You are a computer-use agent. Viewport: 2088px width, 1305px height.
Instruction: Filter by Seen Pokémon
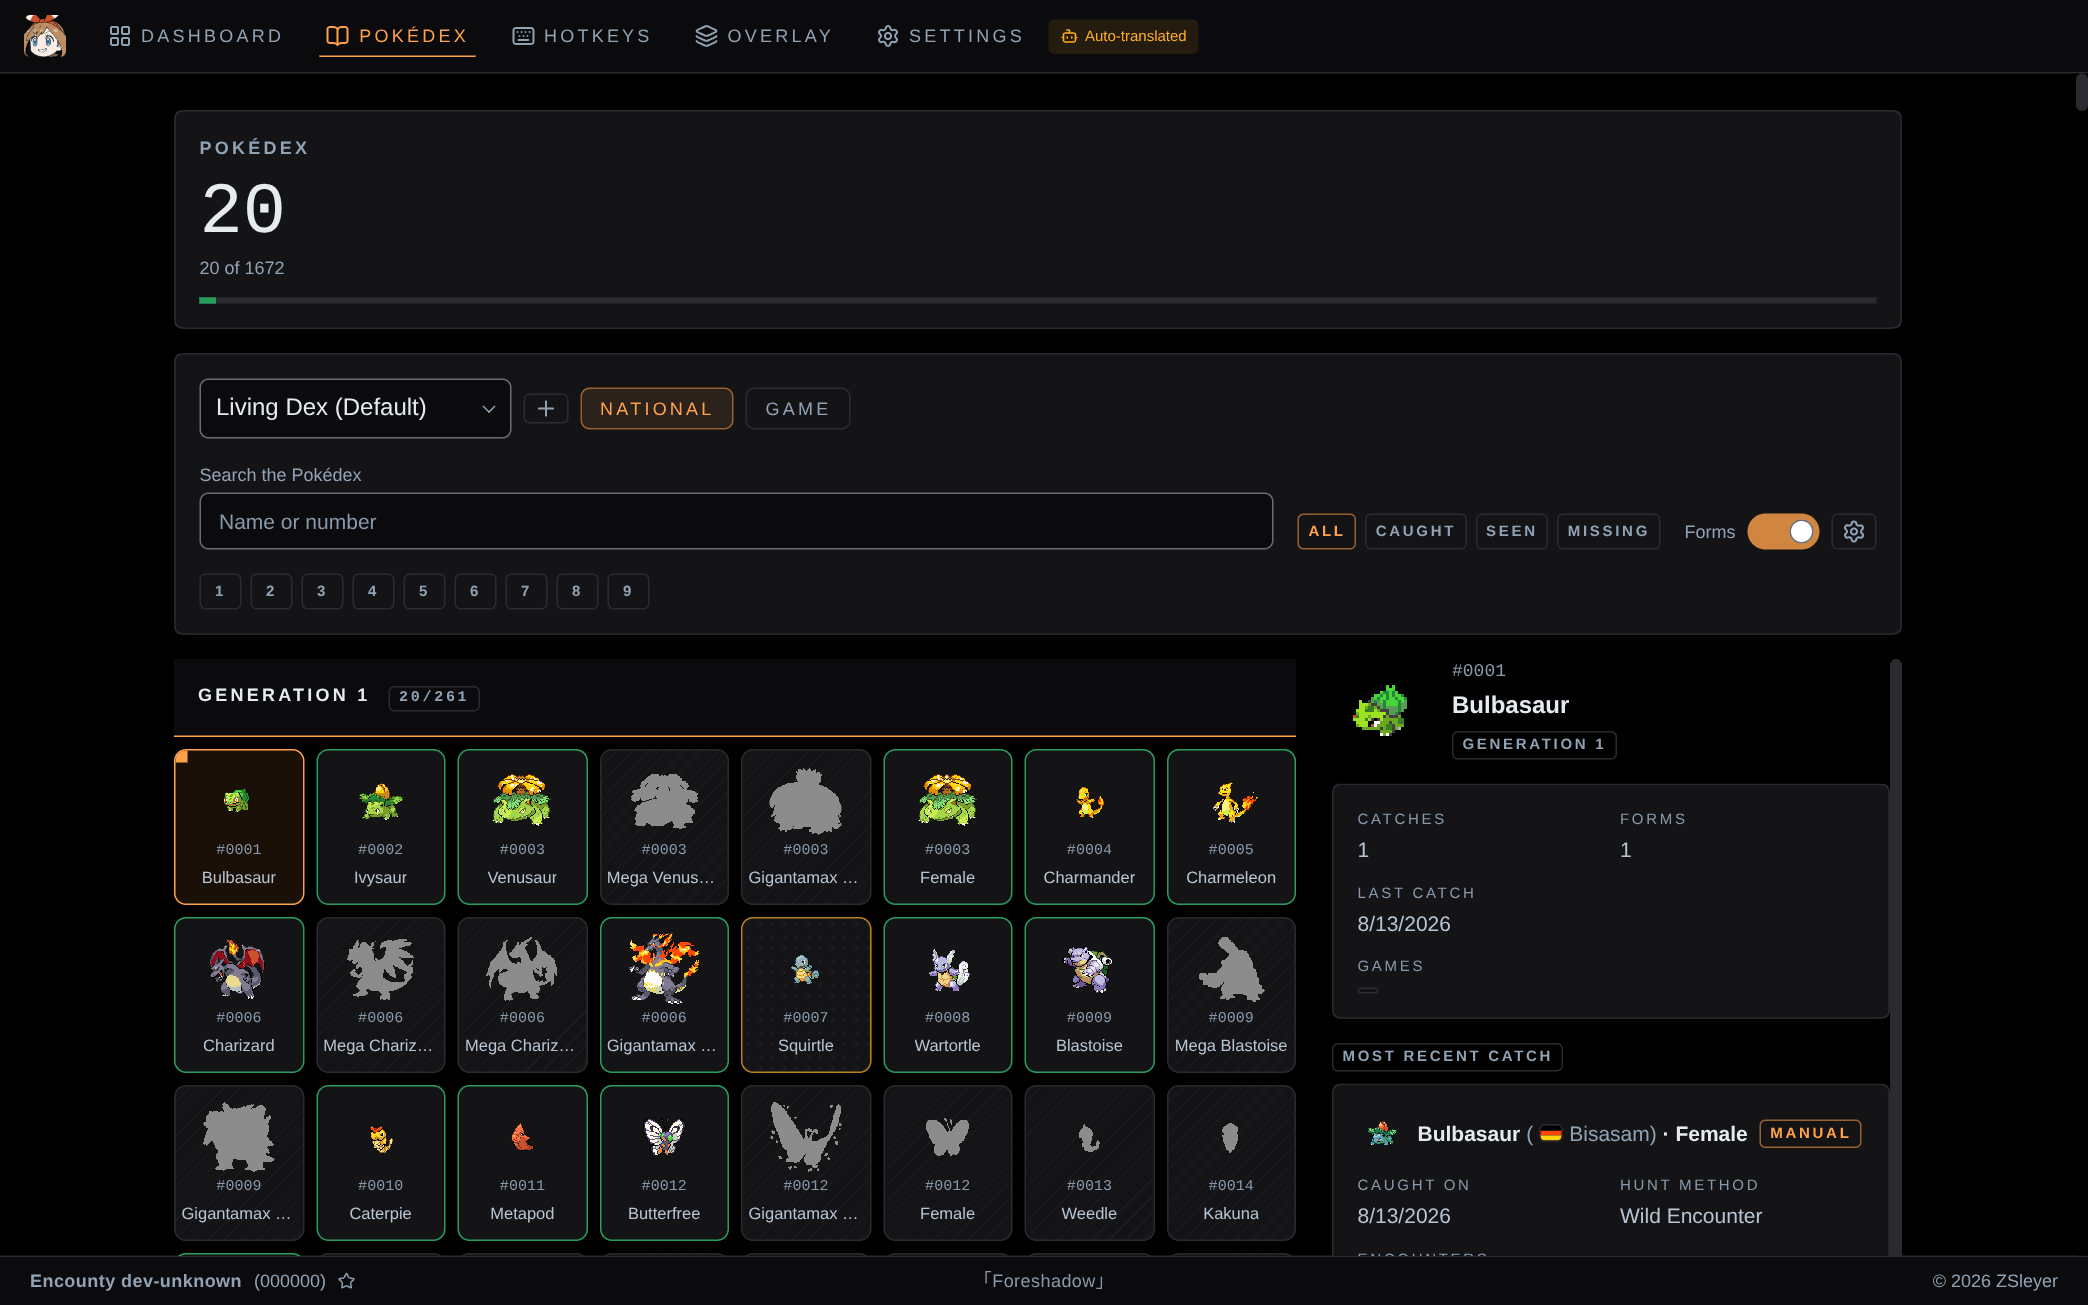pyautogui.click(x=1511, y=531)
